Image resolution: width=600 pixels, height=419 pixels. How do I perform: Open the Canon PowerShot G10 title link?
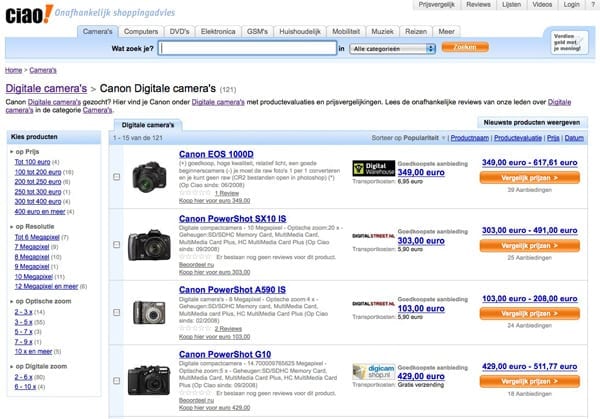(225, 354)
